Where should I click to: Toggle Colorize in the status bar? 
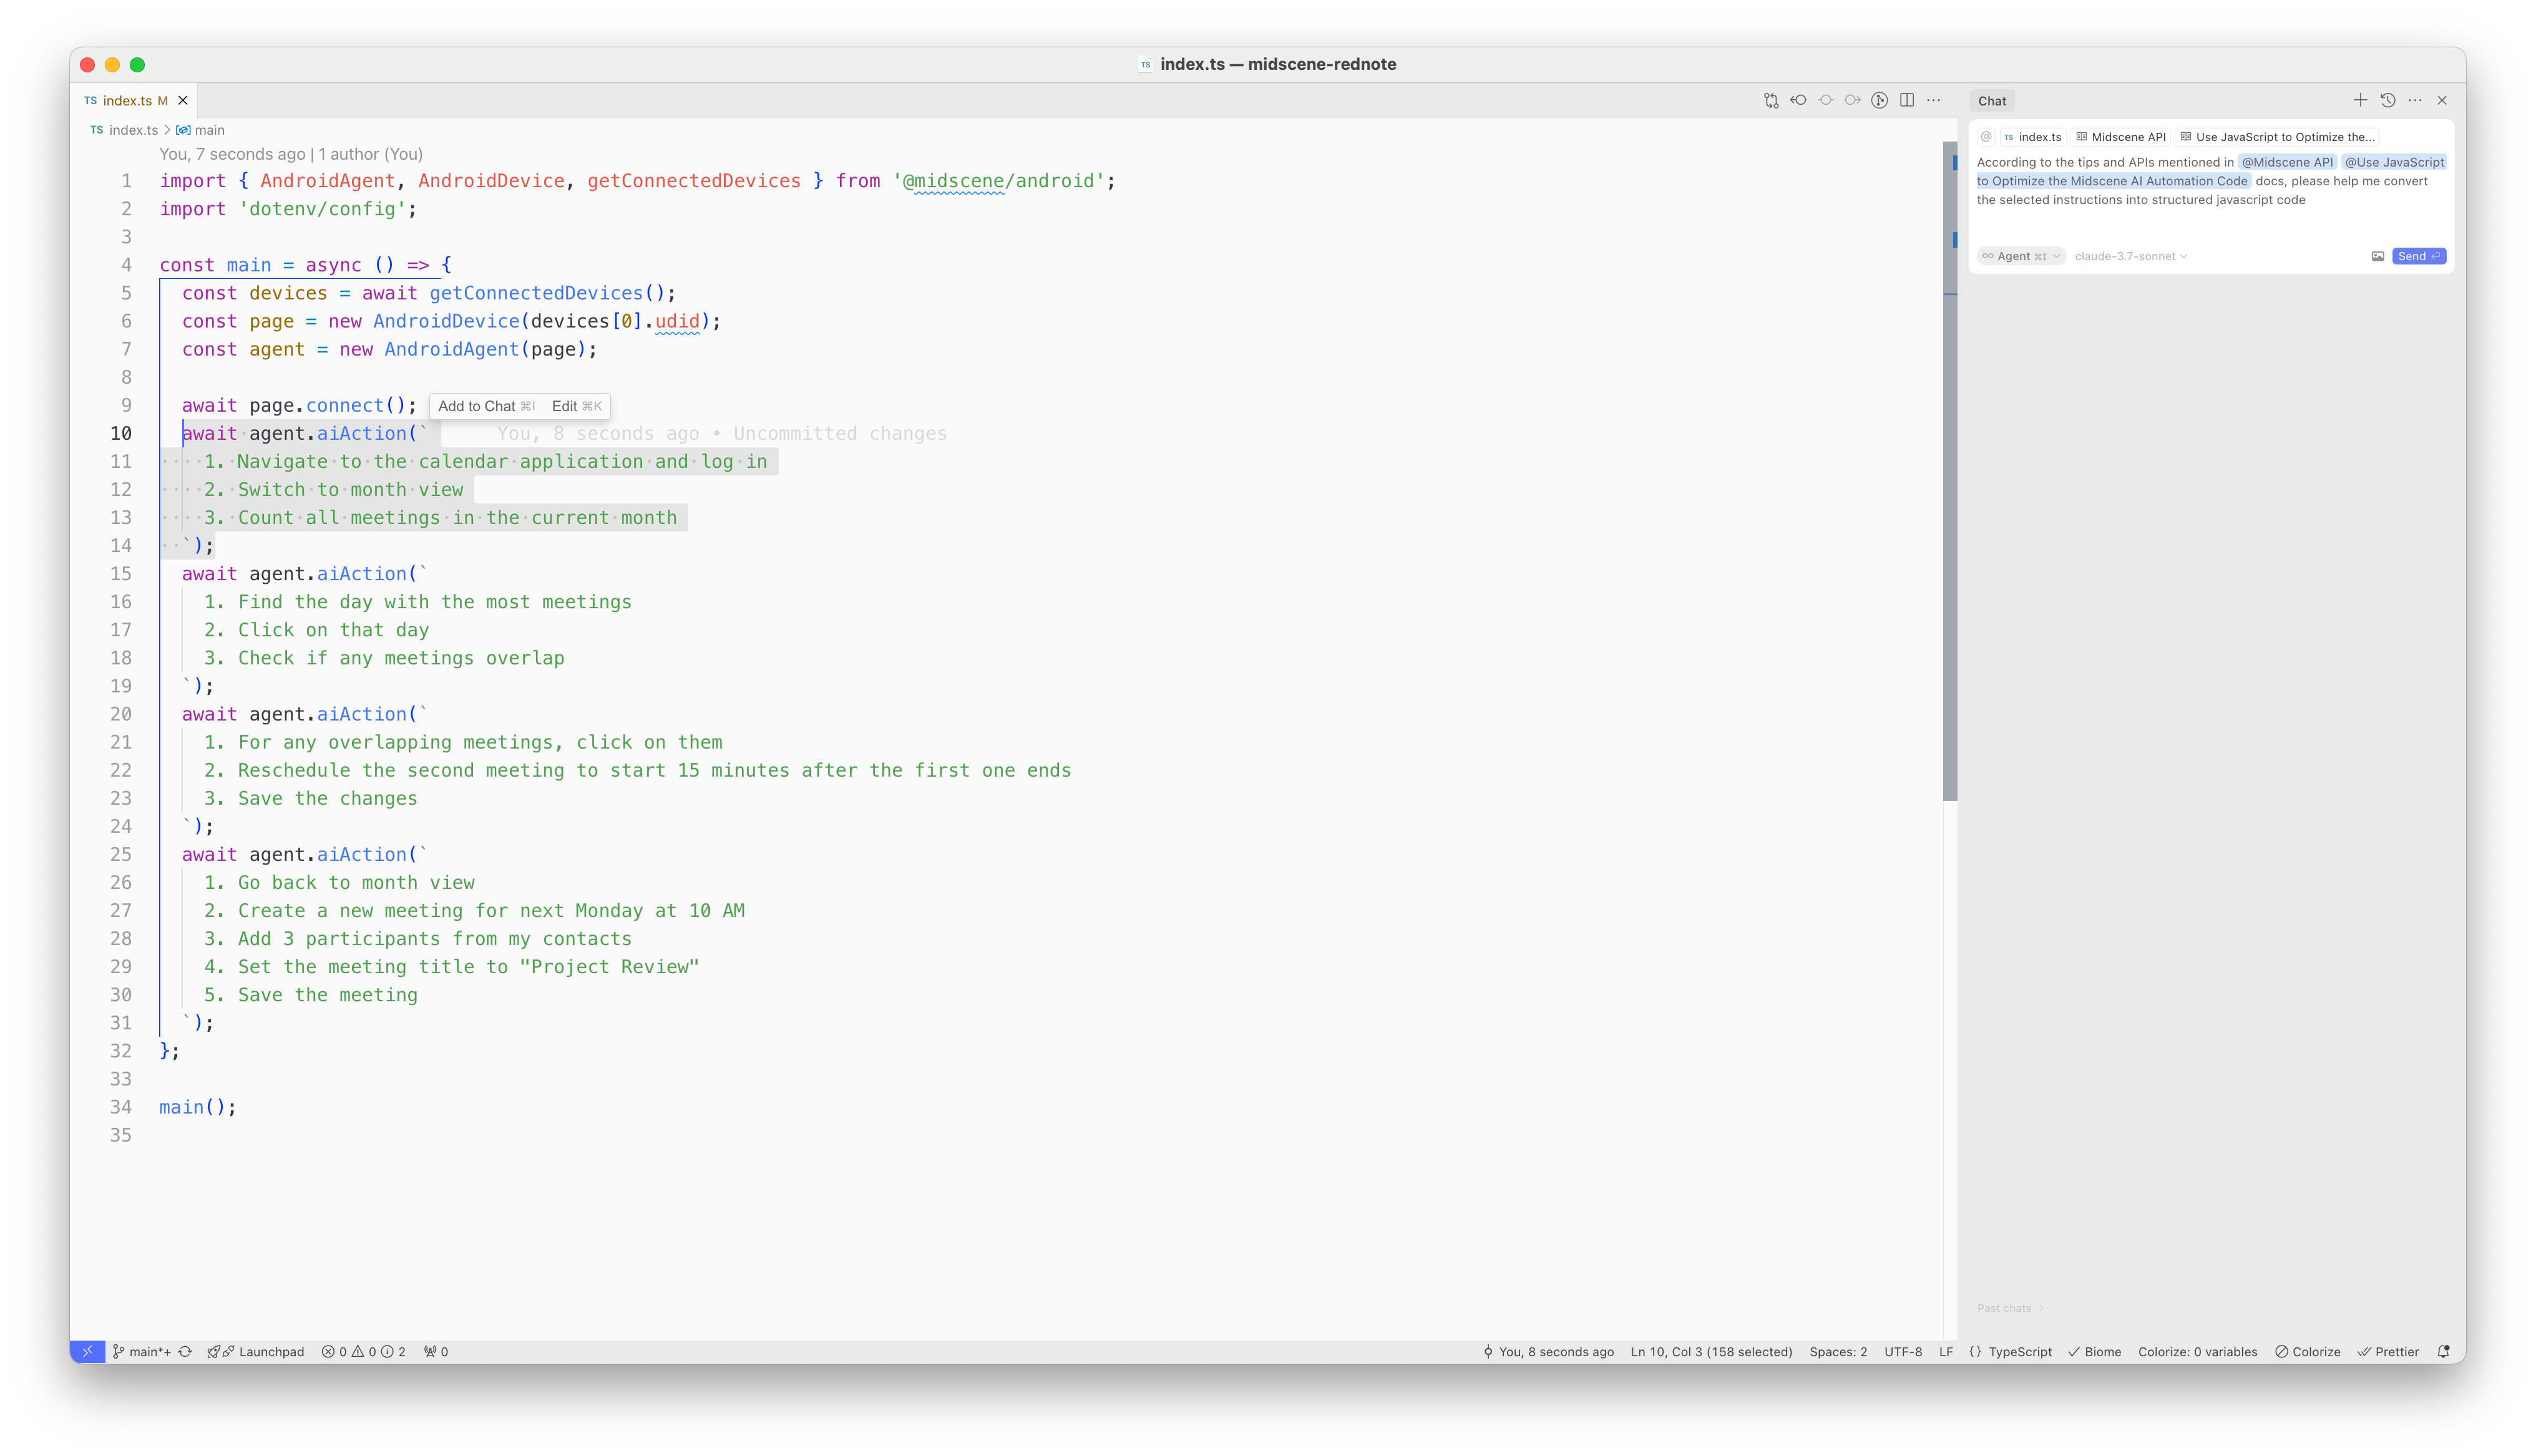[2308, 1351]
